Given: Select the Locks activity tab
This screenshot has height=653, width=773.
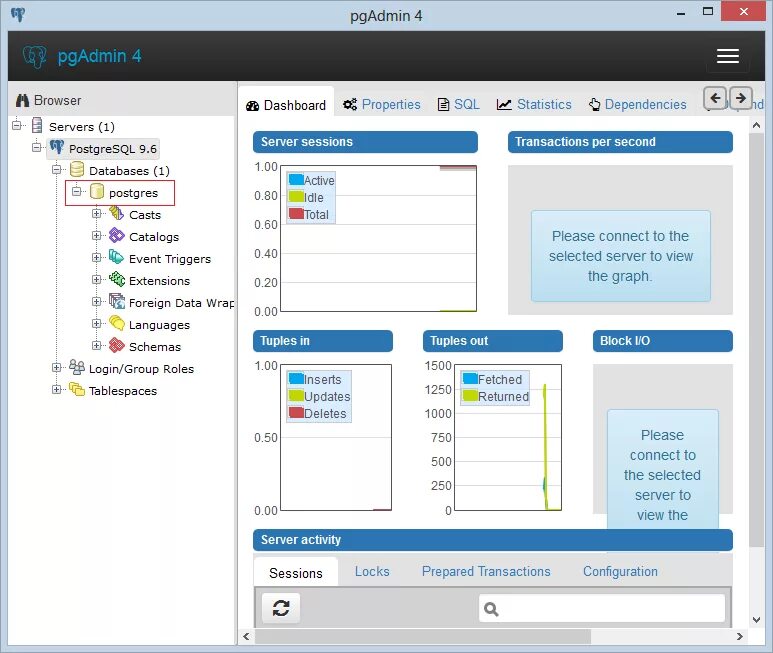Looking at the screenshot, I should (372, 572).
